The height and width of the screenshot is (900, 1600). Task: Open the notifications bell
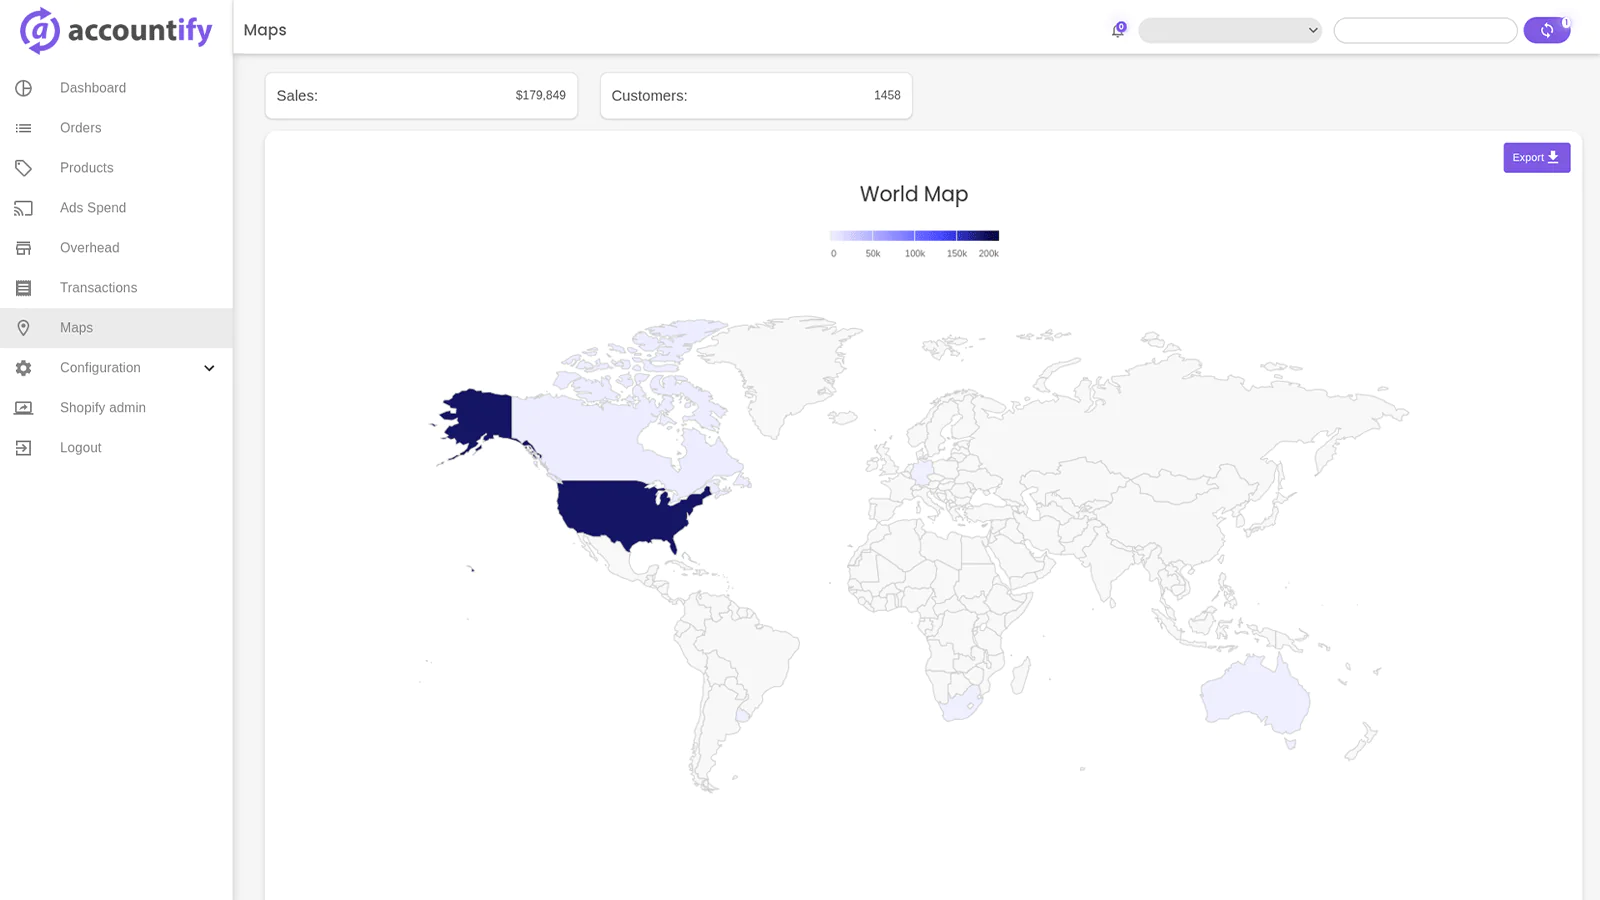pos(1118,30)
